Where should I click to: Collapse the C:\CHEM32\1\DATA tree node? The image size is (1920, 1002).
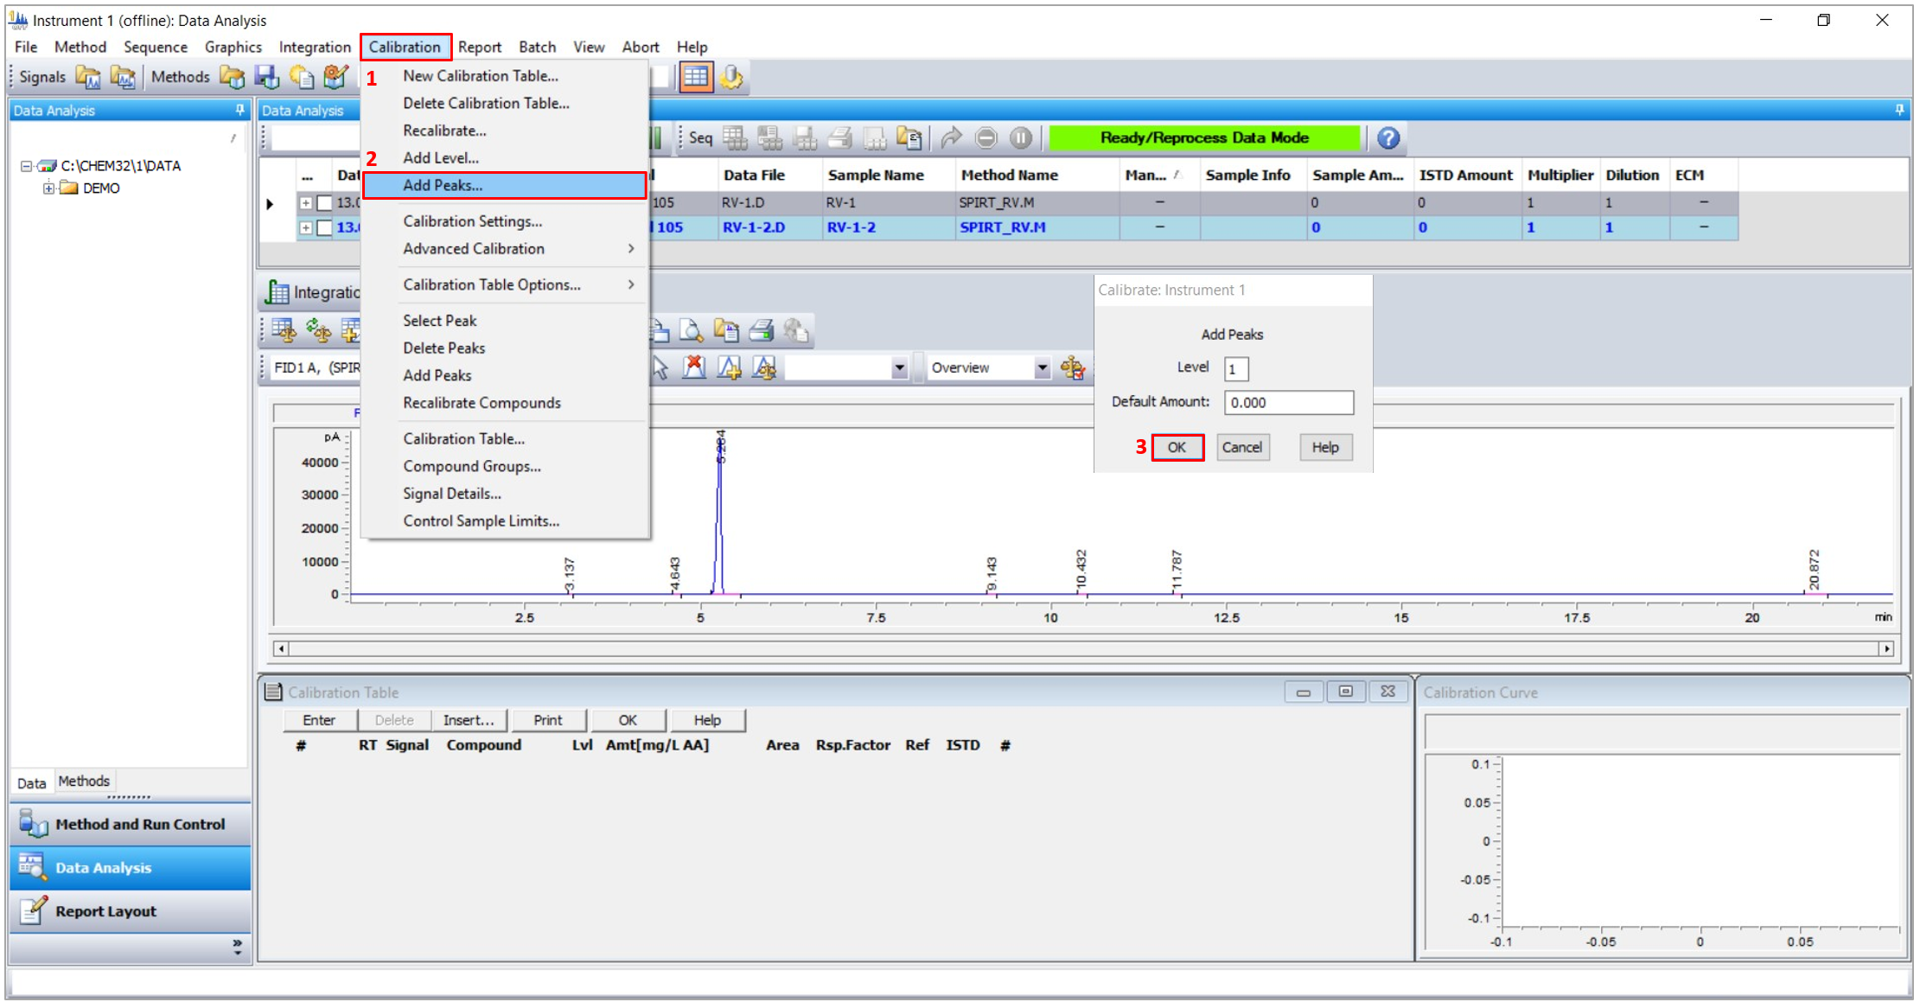tap(26, 166)
